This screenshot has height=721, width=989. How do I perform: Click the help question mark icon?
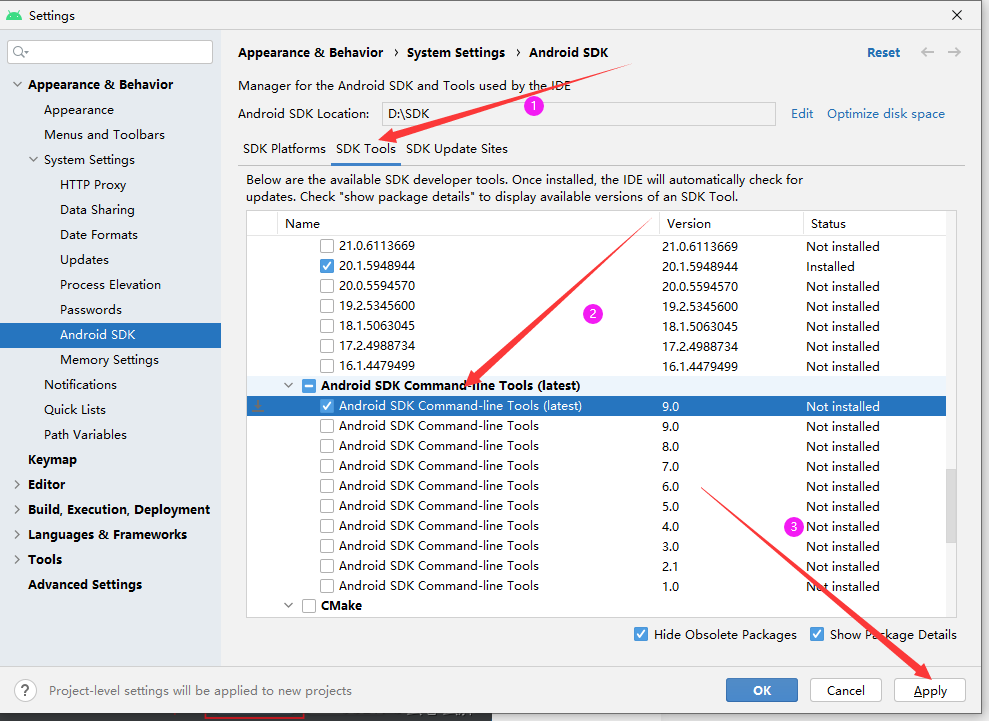[27, 690]
